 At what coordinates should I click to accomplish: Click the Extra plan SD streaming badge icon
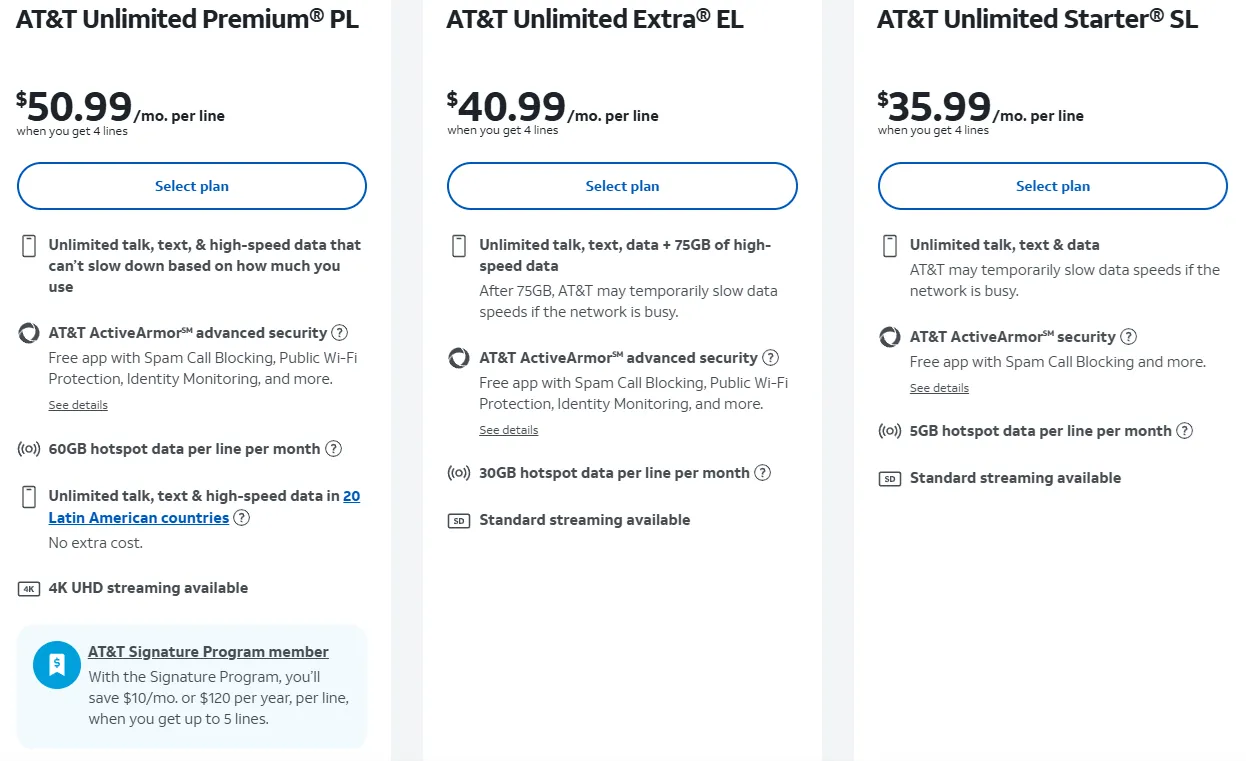[459, 521]
